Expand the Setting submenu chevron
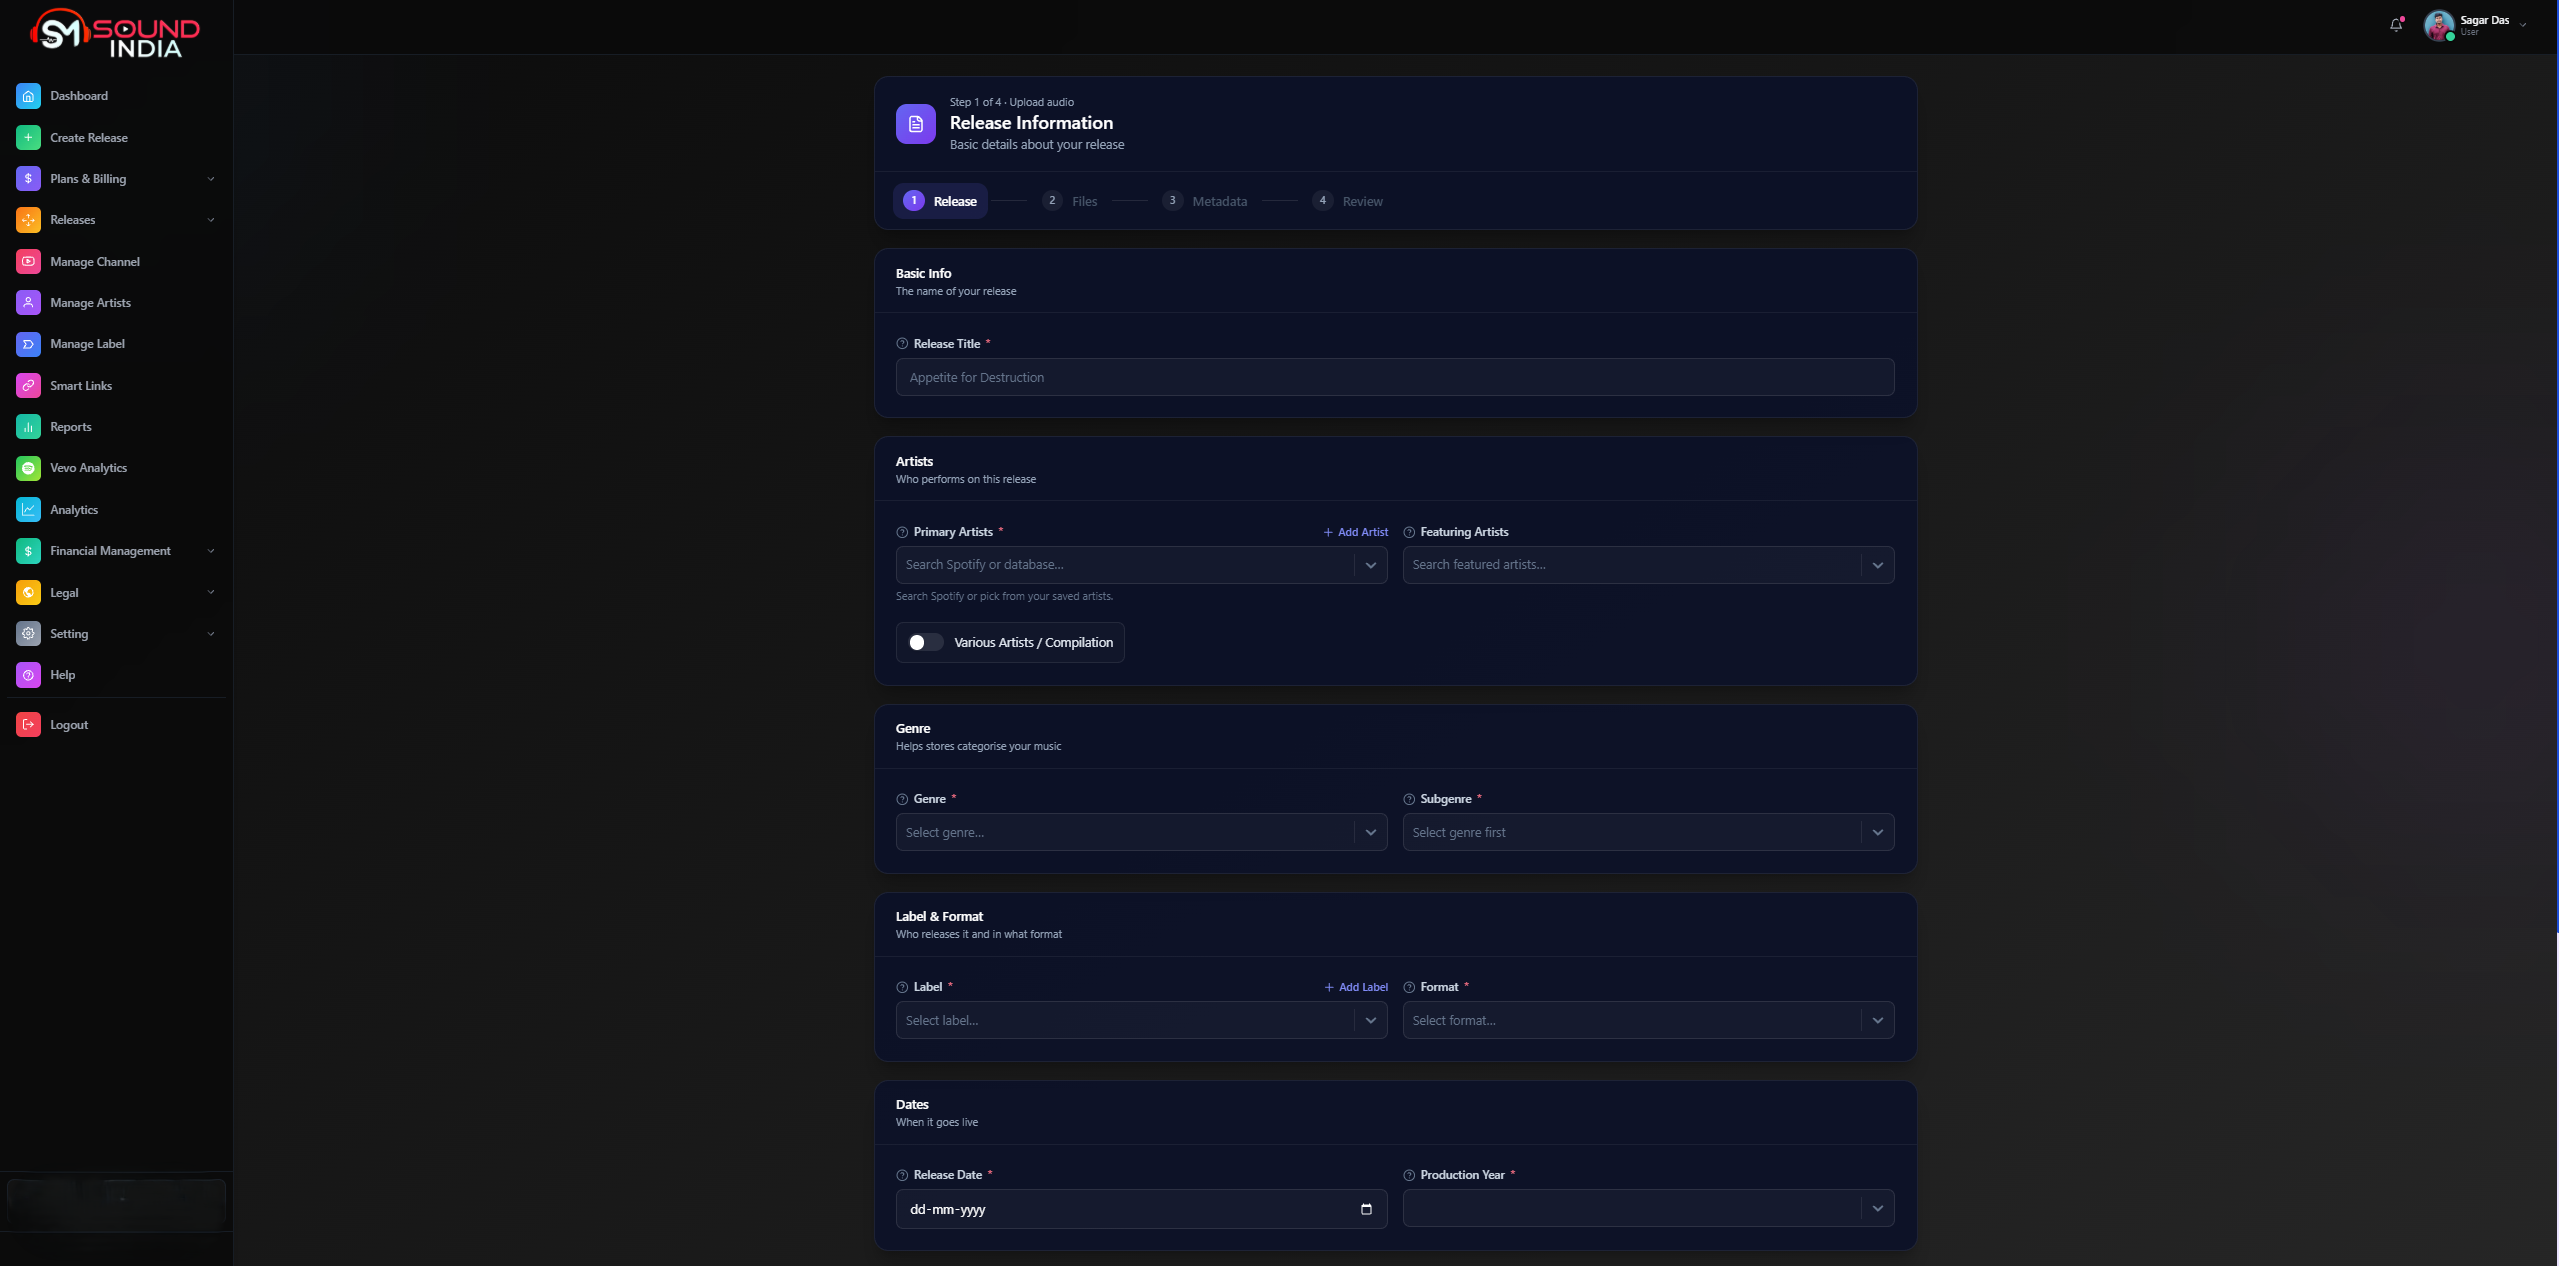The height and width of the screenshot is (1266, 2559). tap(211, 634)
